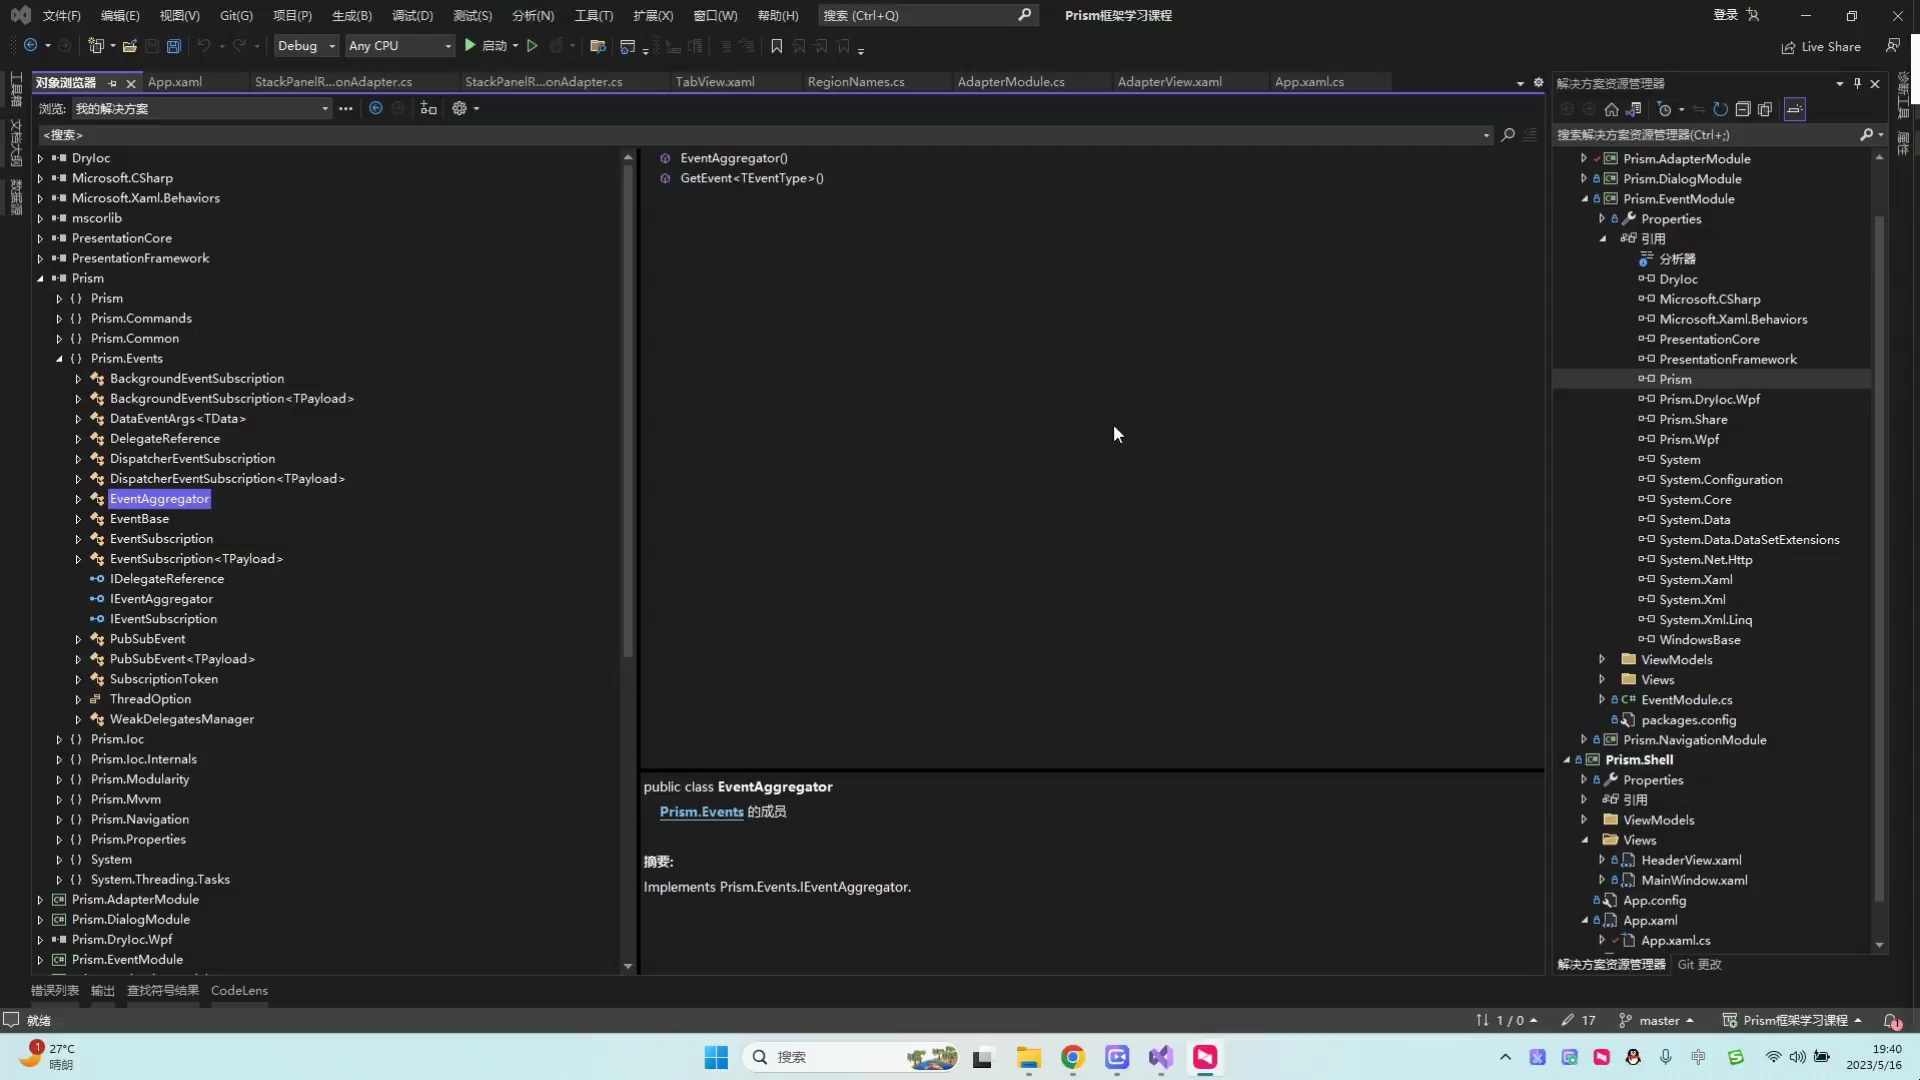Collapse all nodes in Solution Explorer

1744,110
